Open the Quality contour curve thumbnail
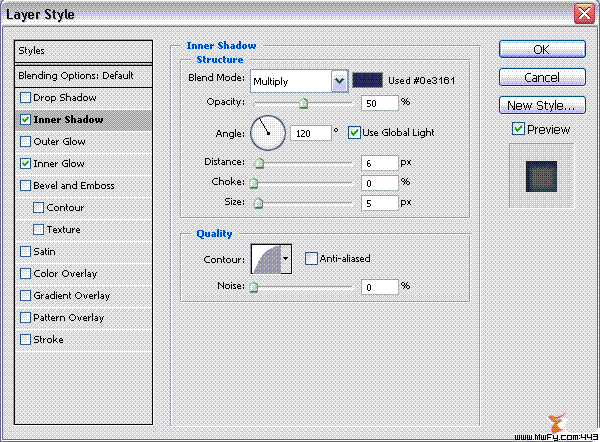 [x=266, y=259]
